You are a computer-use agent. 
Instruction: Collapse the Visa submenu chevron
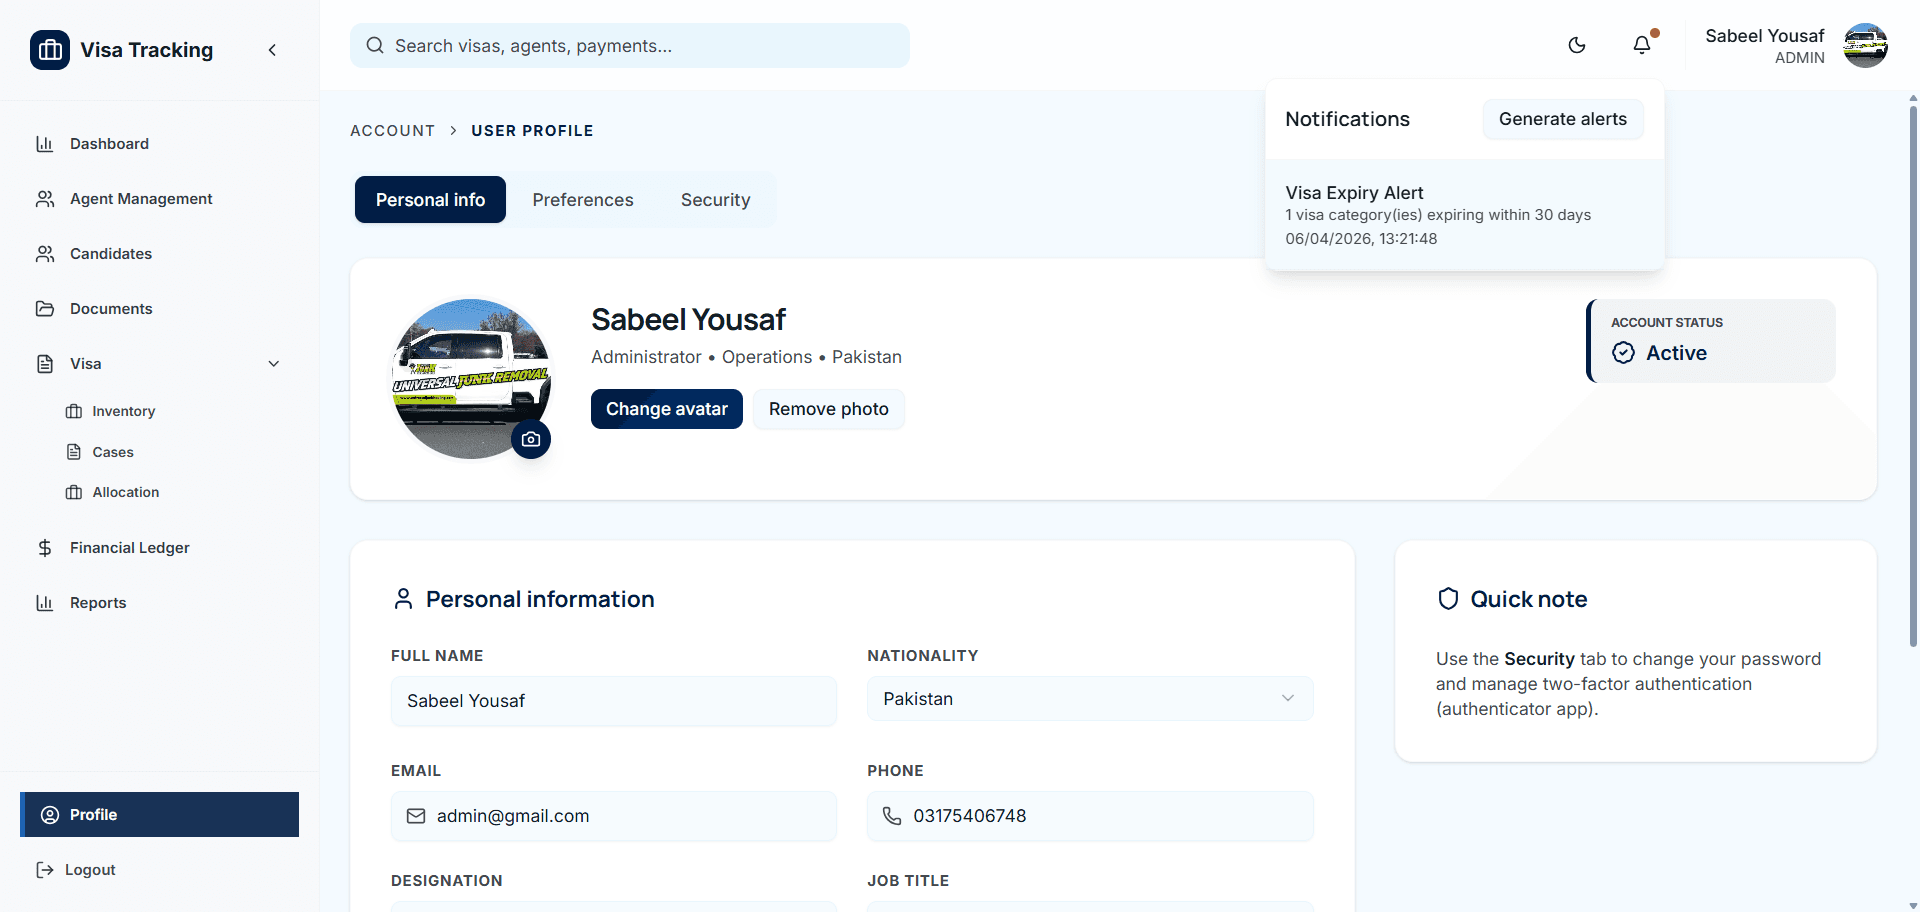pos(274,364)
